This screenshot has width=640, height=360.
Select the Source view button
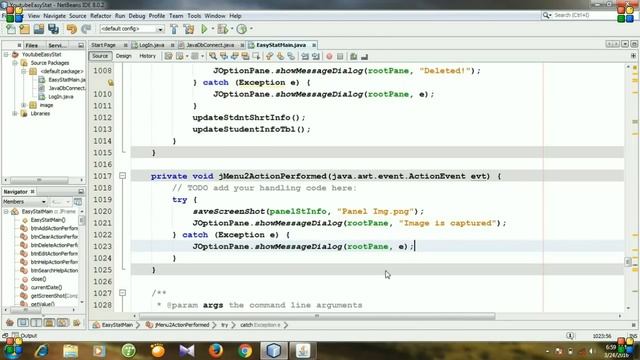[x=100, y=56]
